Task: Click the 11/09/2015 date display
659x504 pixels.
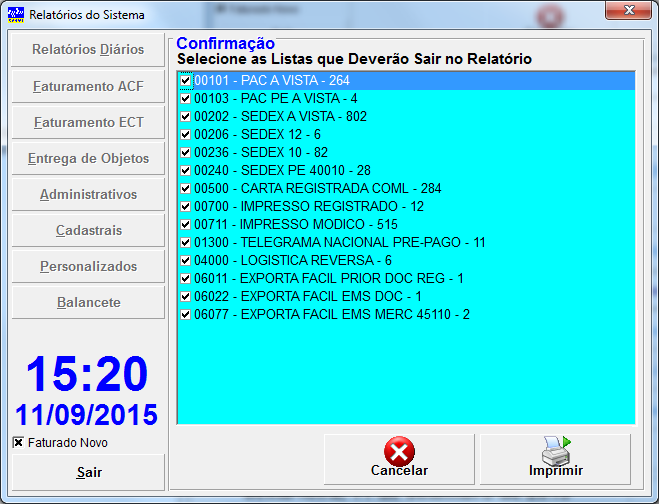Action: tap(87, 415)
